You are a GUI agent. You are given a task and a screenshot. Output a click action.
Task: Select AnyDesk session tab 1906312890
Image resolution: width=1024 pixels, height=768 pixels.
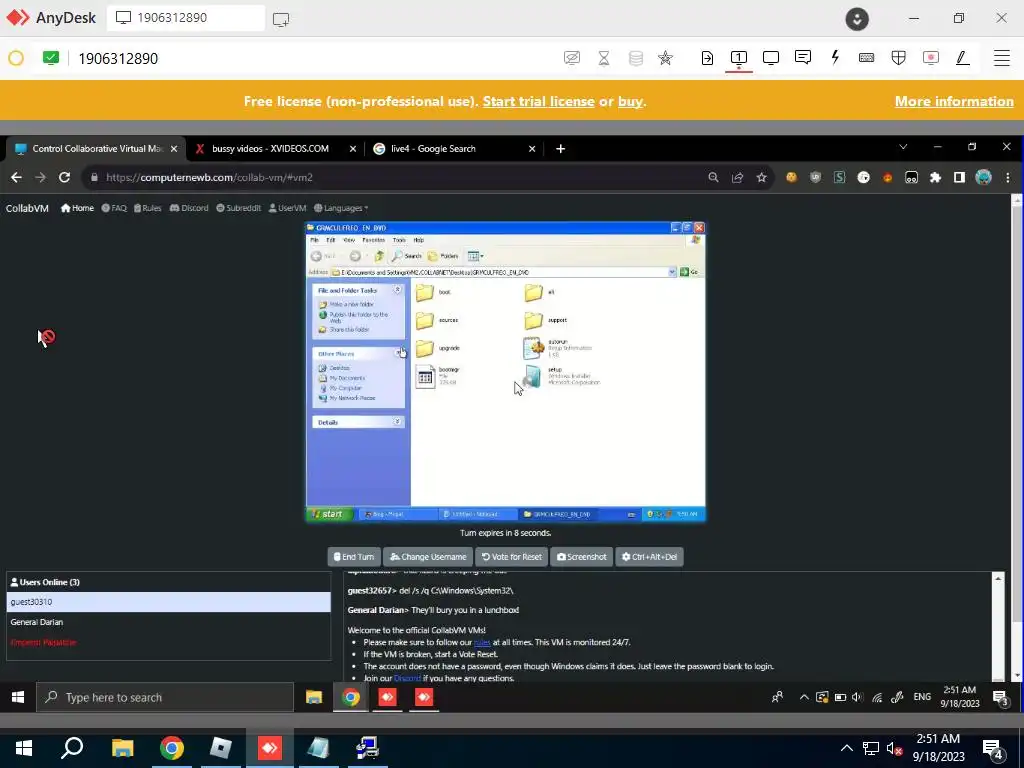186,18
